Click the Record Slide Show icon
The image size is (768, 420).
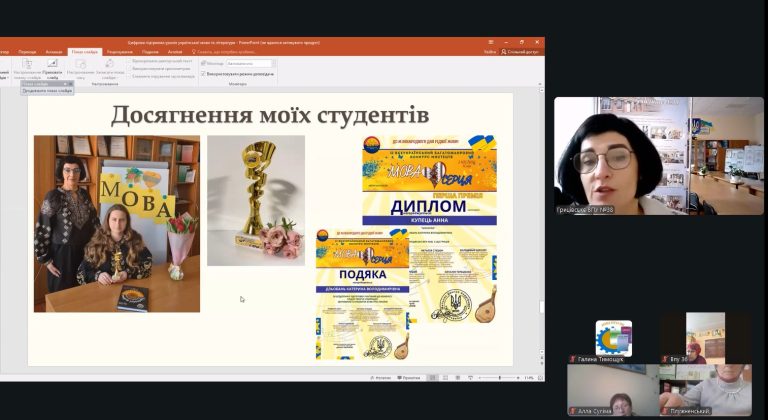tap(109, 69)
